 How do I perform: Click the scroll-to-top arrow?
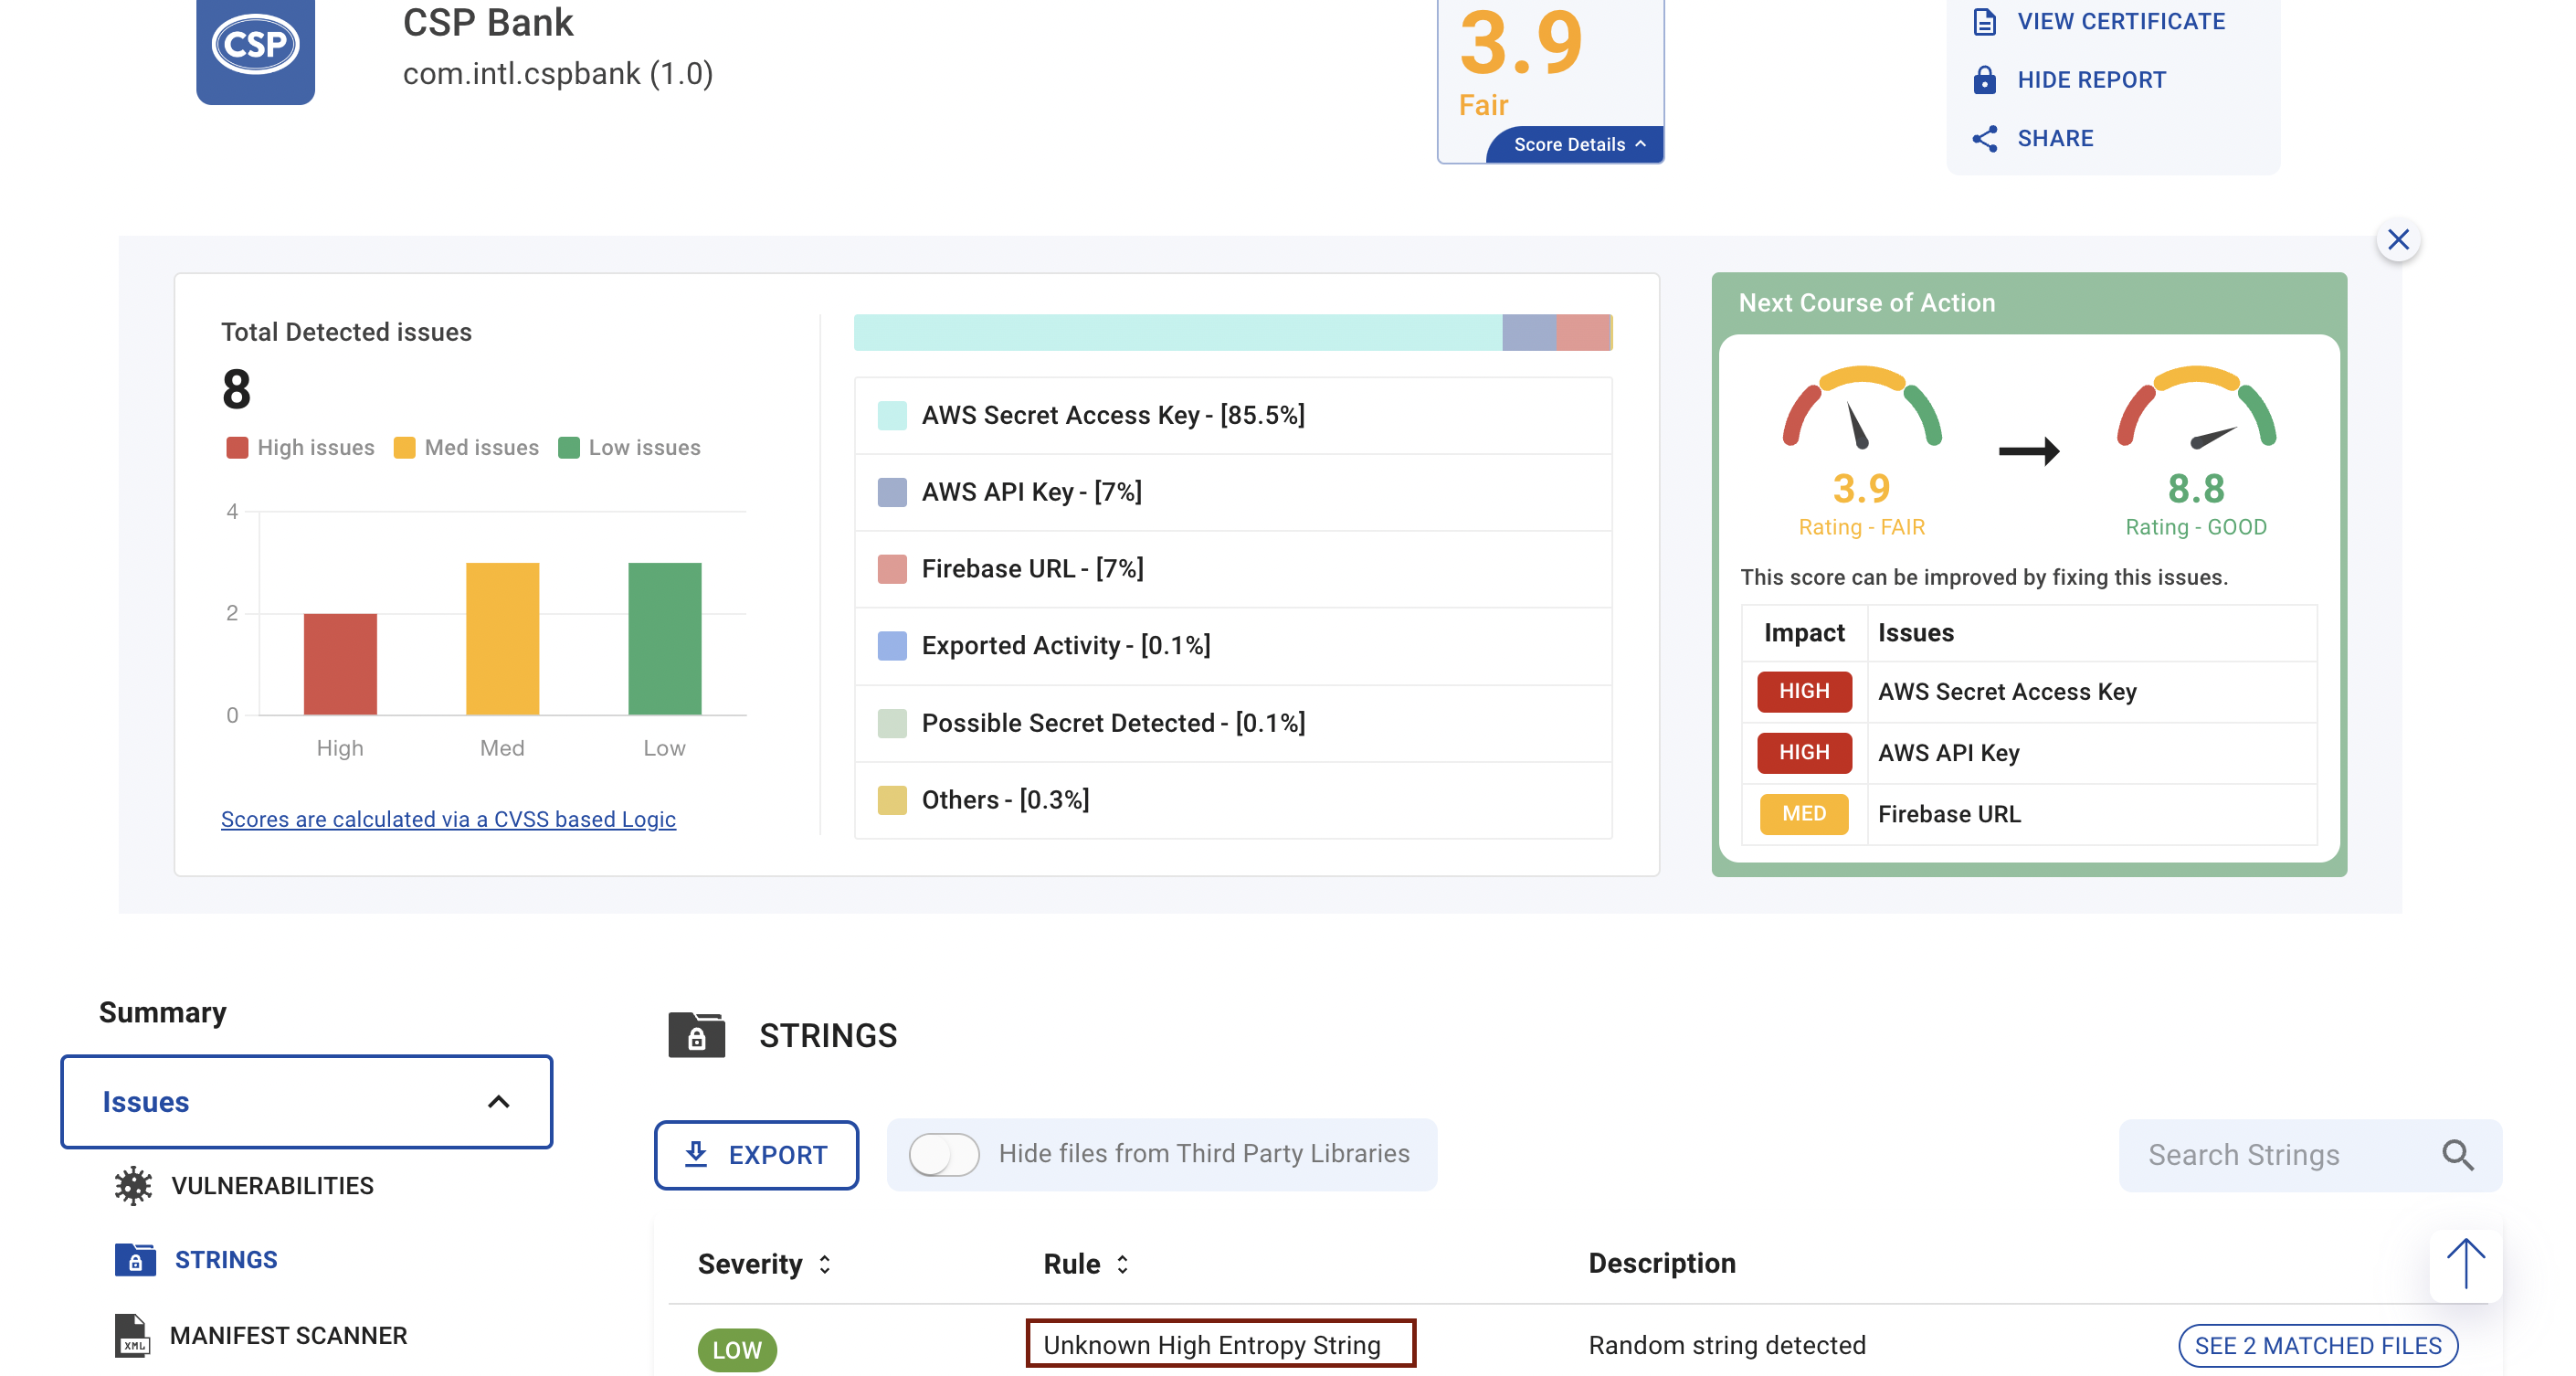[x=2465, y=1264]
